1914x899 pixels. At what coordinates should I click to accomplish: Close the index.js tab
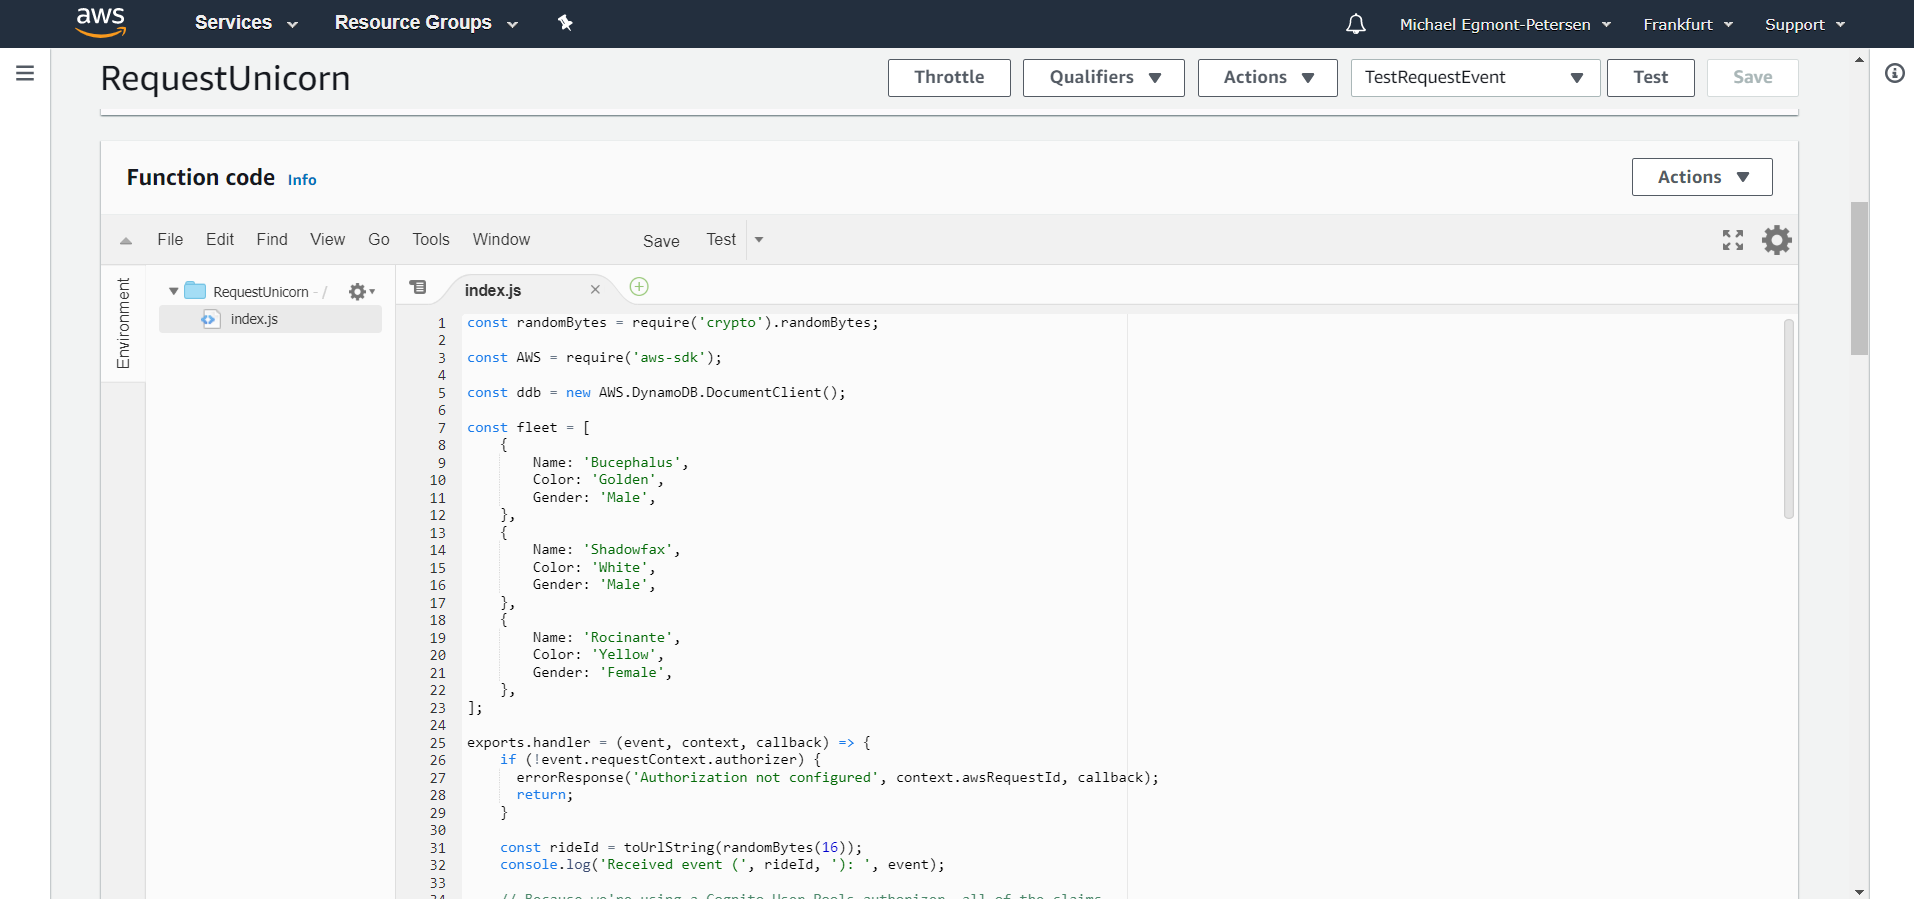coord(595,289)
